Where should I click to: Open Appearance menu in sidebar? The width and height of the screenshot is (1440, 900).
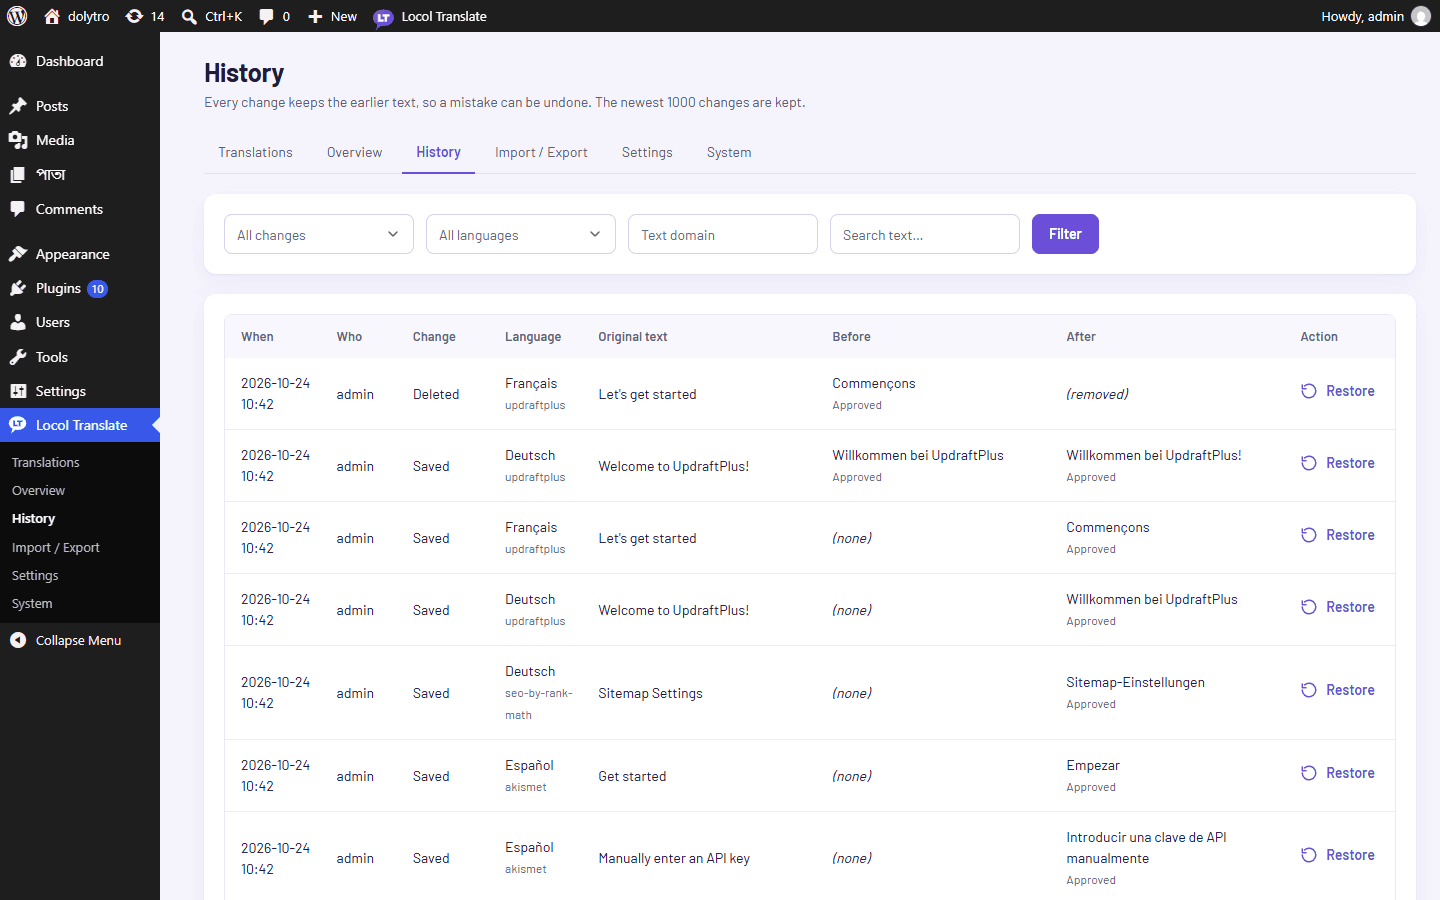(x=80, y=254)
